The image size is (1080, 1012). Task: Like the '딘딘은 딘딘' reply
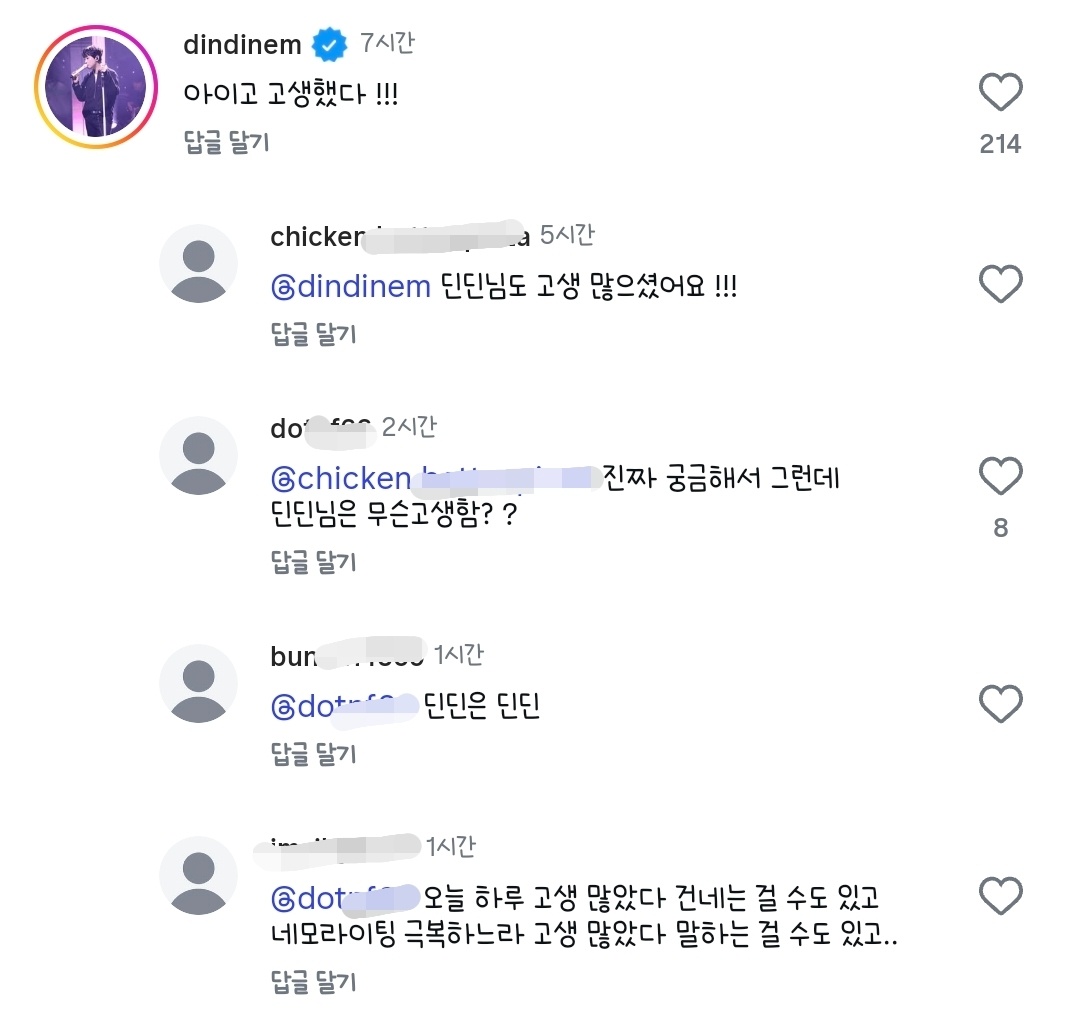(999, 705)
